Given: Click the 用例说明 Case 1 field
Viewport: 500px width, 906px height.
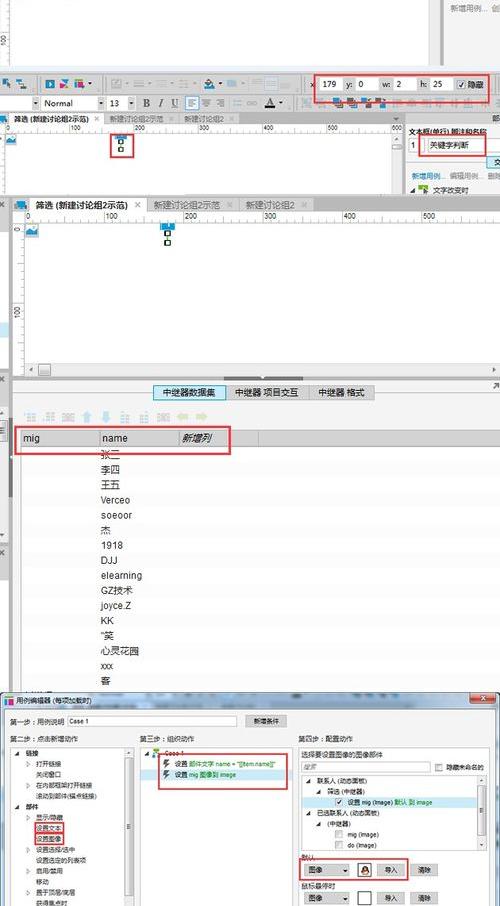Looking at the screenshot, I should point(153,721).
